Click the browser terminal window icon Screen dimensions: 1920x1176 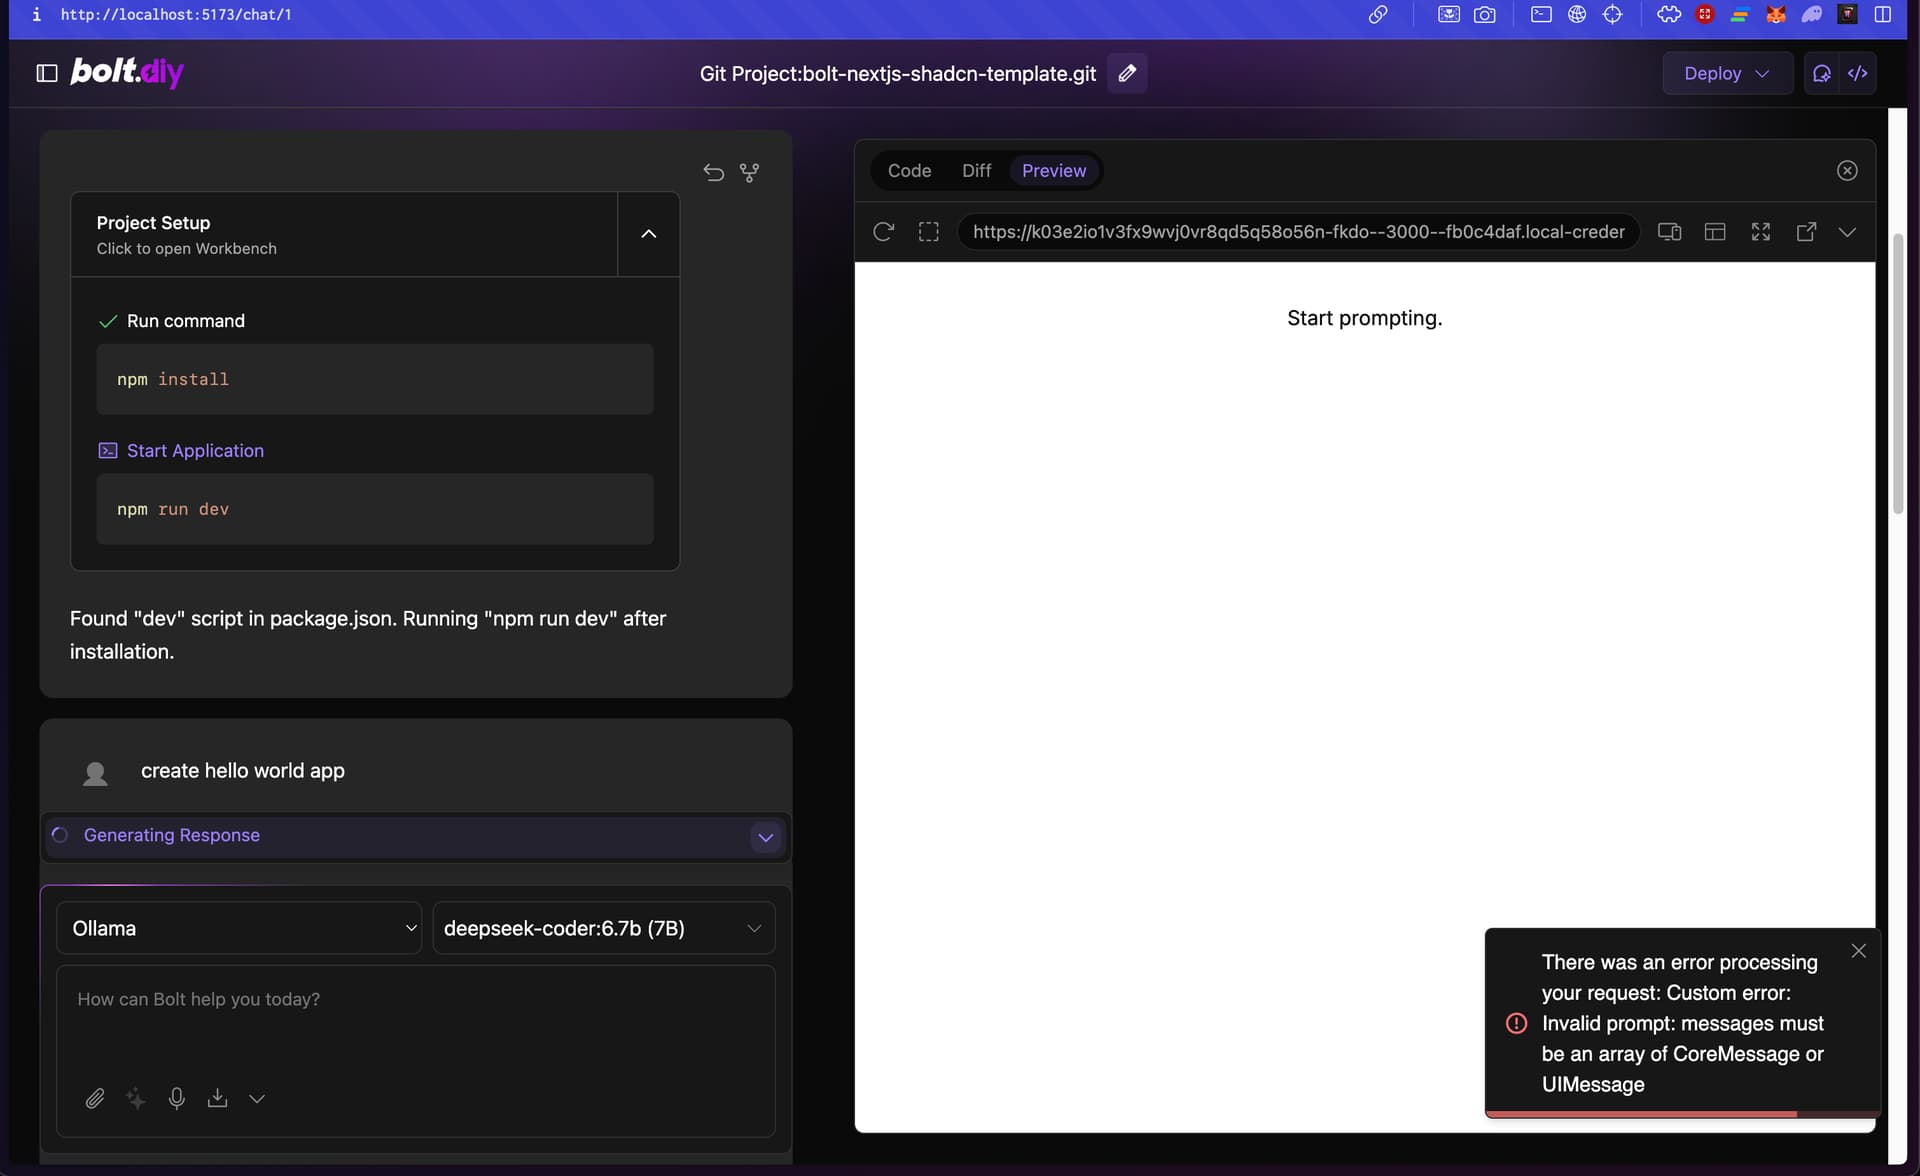(1541, 14)
